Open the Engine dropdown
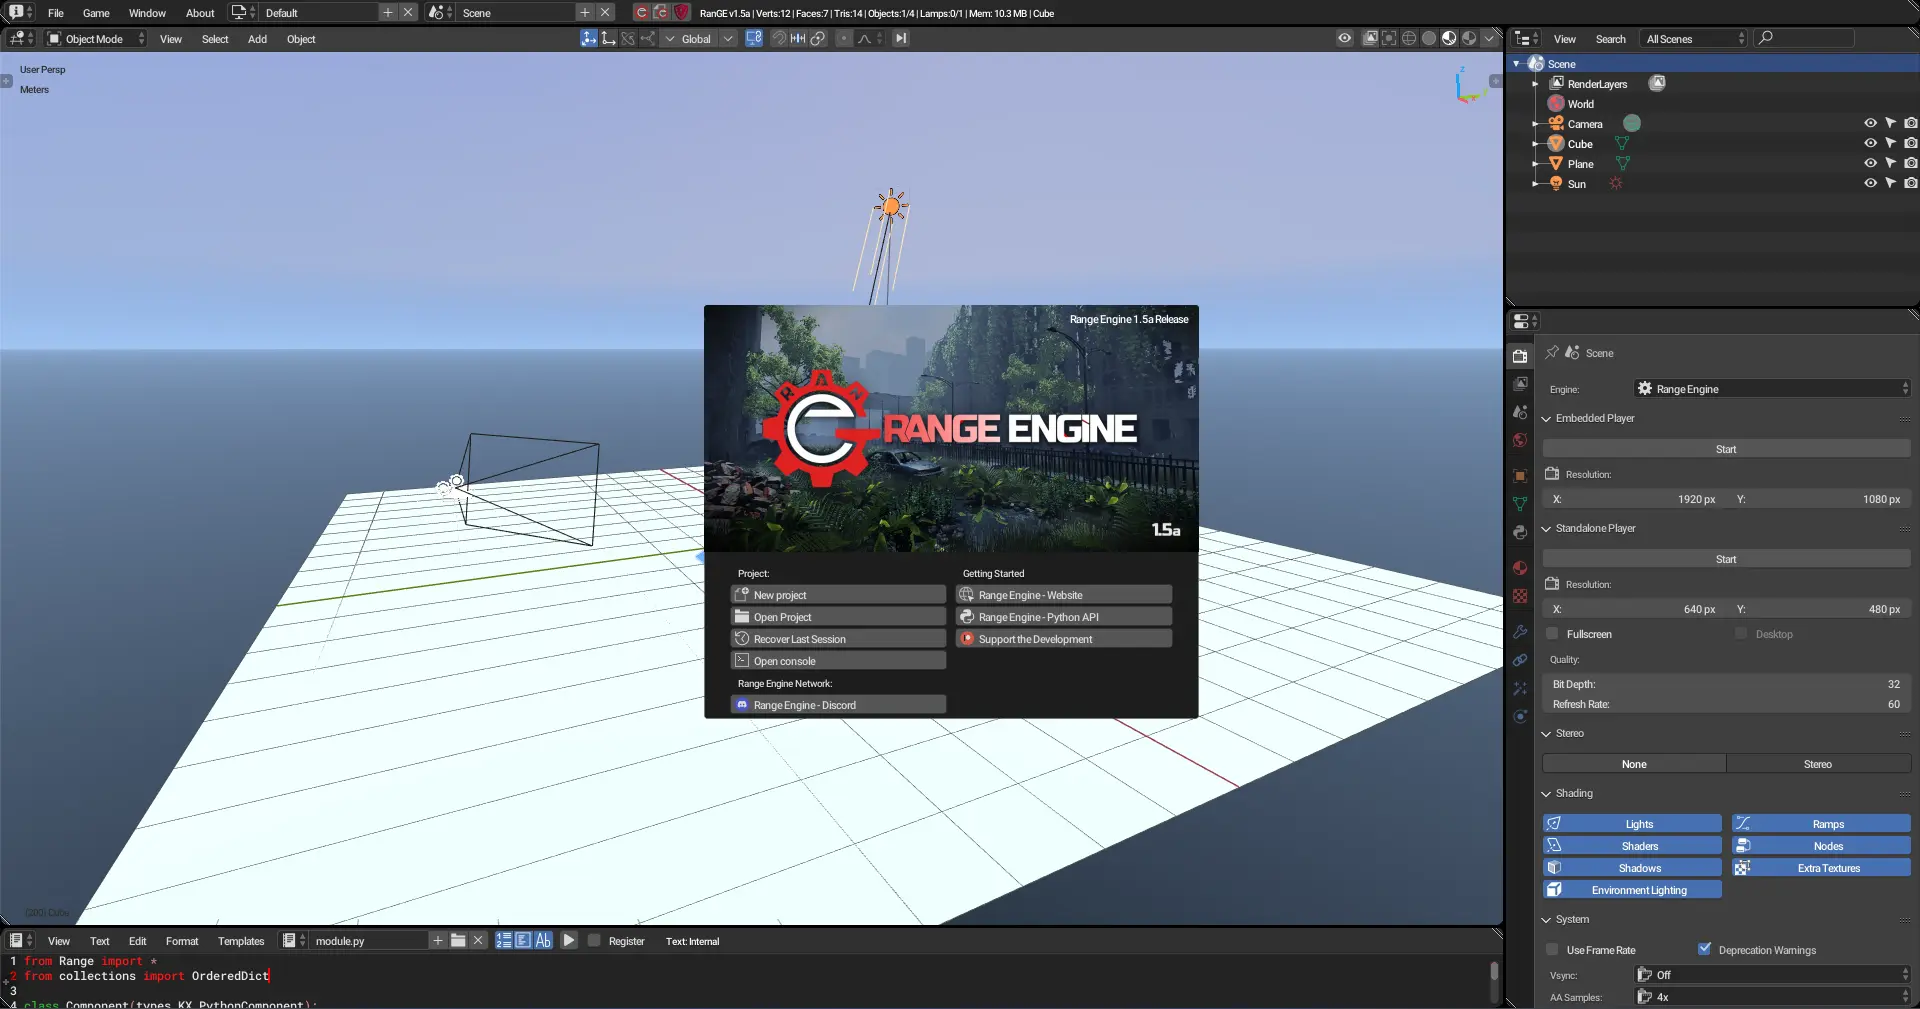The height and width of the screenshot is (1009, 1920). point(1772,389)
